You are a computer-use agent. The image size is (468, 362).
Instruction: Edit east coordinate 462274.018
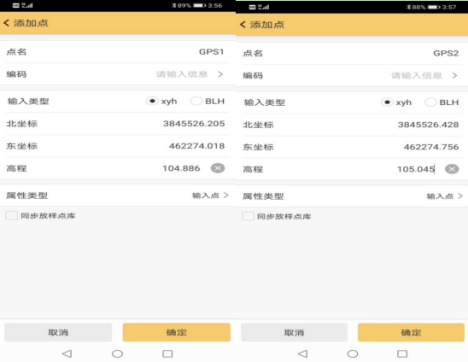(117, 146)
